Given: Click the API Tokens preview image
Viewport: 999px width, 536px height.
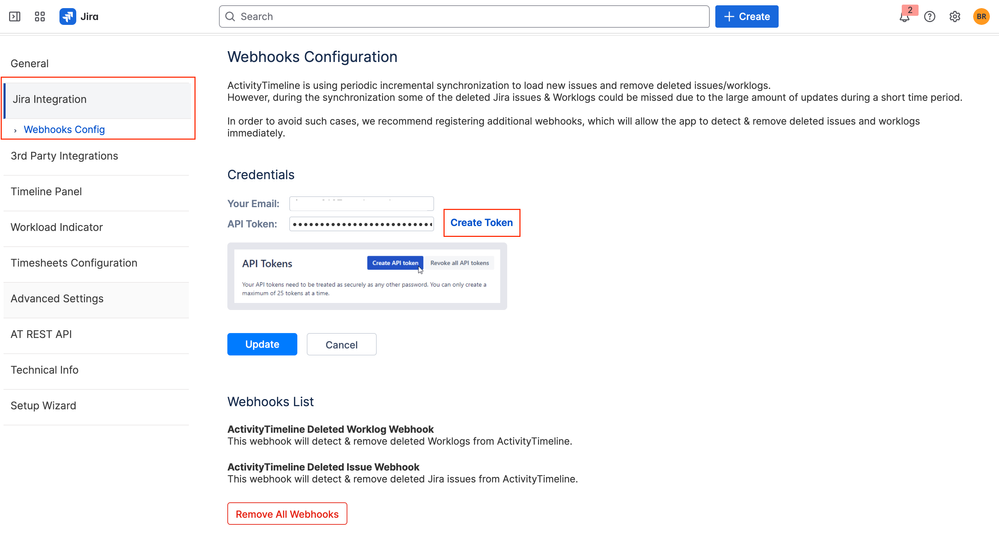Looking at the screenshot, I should coord(367,277).
